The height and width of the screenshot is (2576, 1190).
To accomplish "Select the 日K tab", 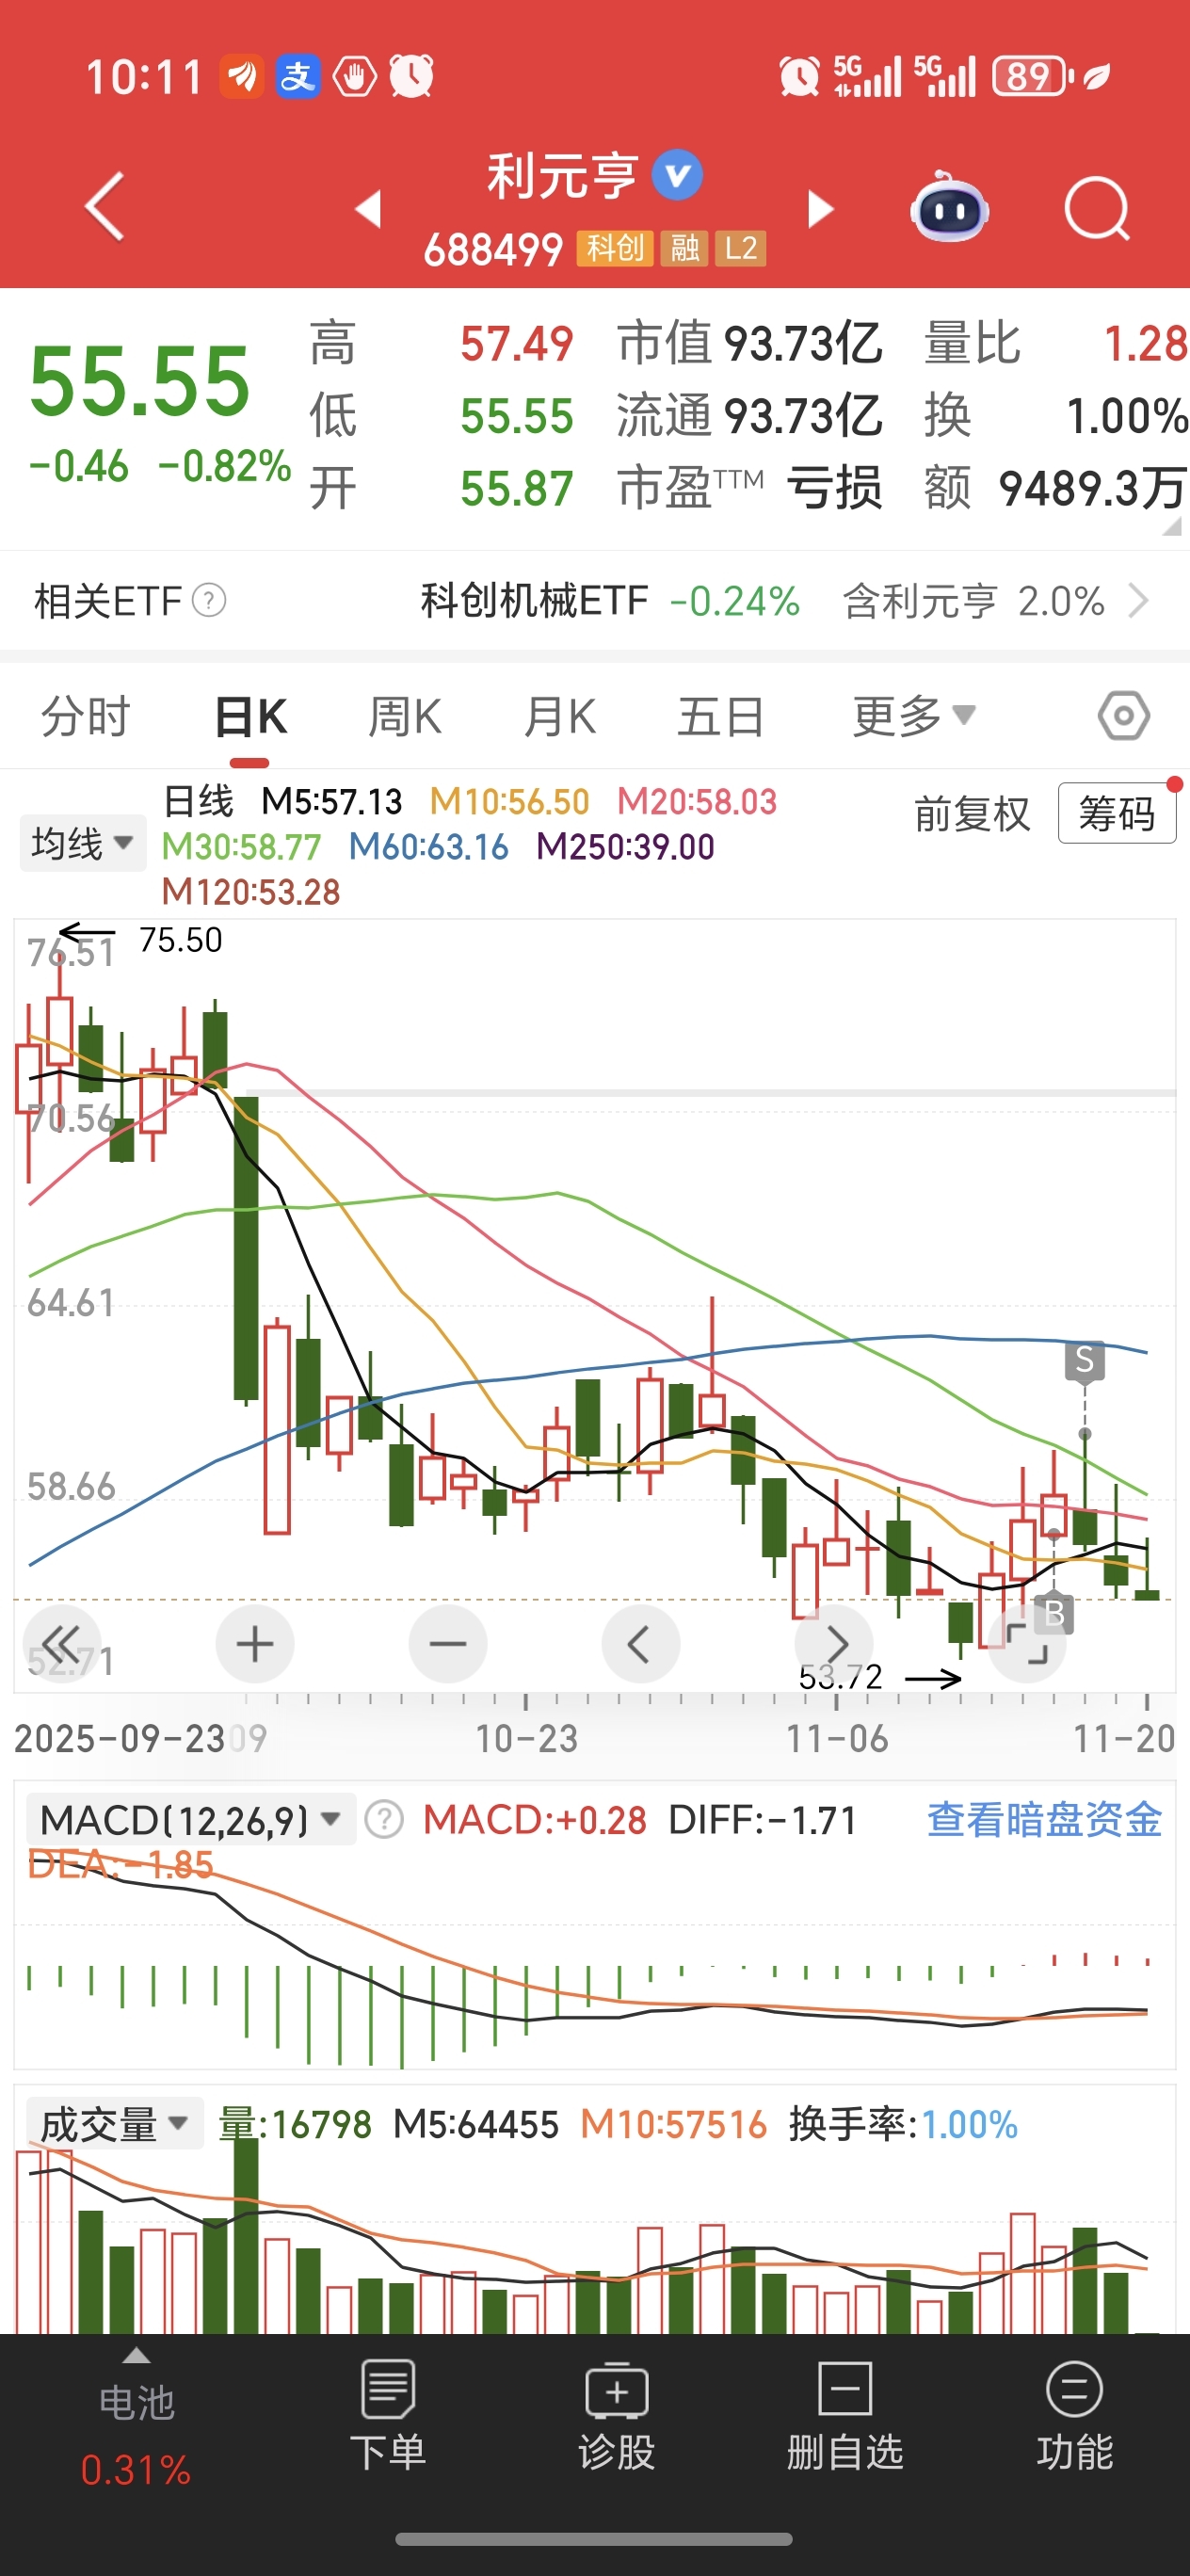I will tap(251, 716).
